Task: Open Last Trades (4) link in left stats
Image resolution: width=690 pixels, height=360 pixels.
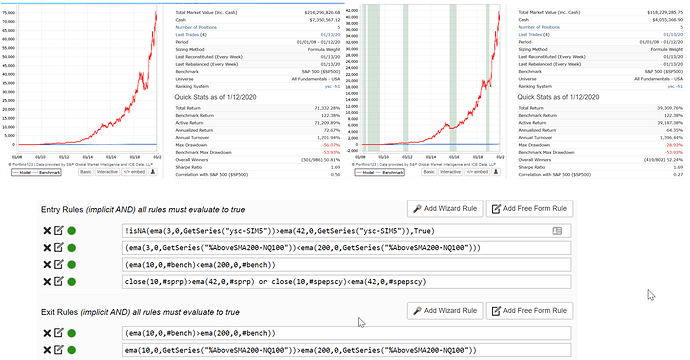Action: click(x=191, y=35)
